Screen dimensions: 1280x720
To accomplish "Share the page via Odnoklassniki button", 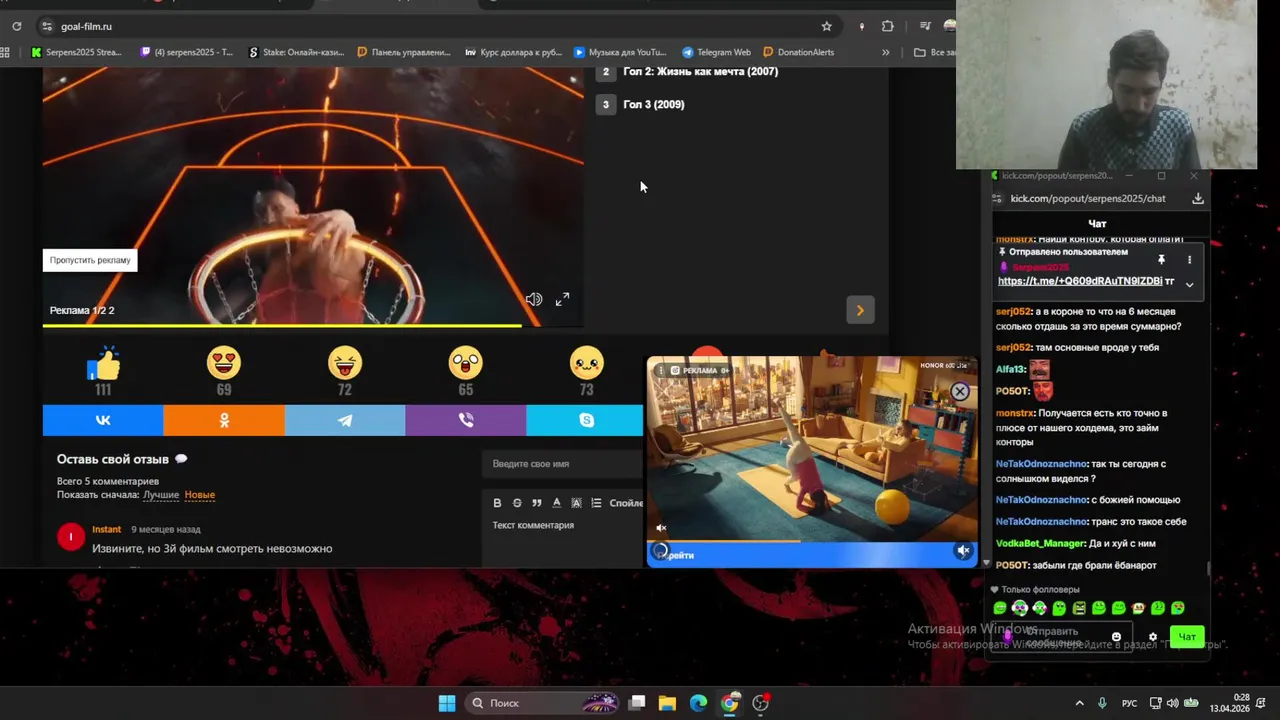I will (224, 421).
